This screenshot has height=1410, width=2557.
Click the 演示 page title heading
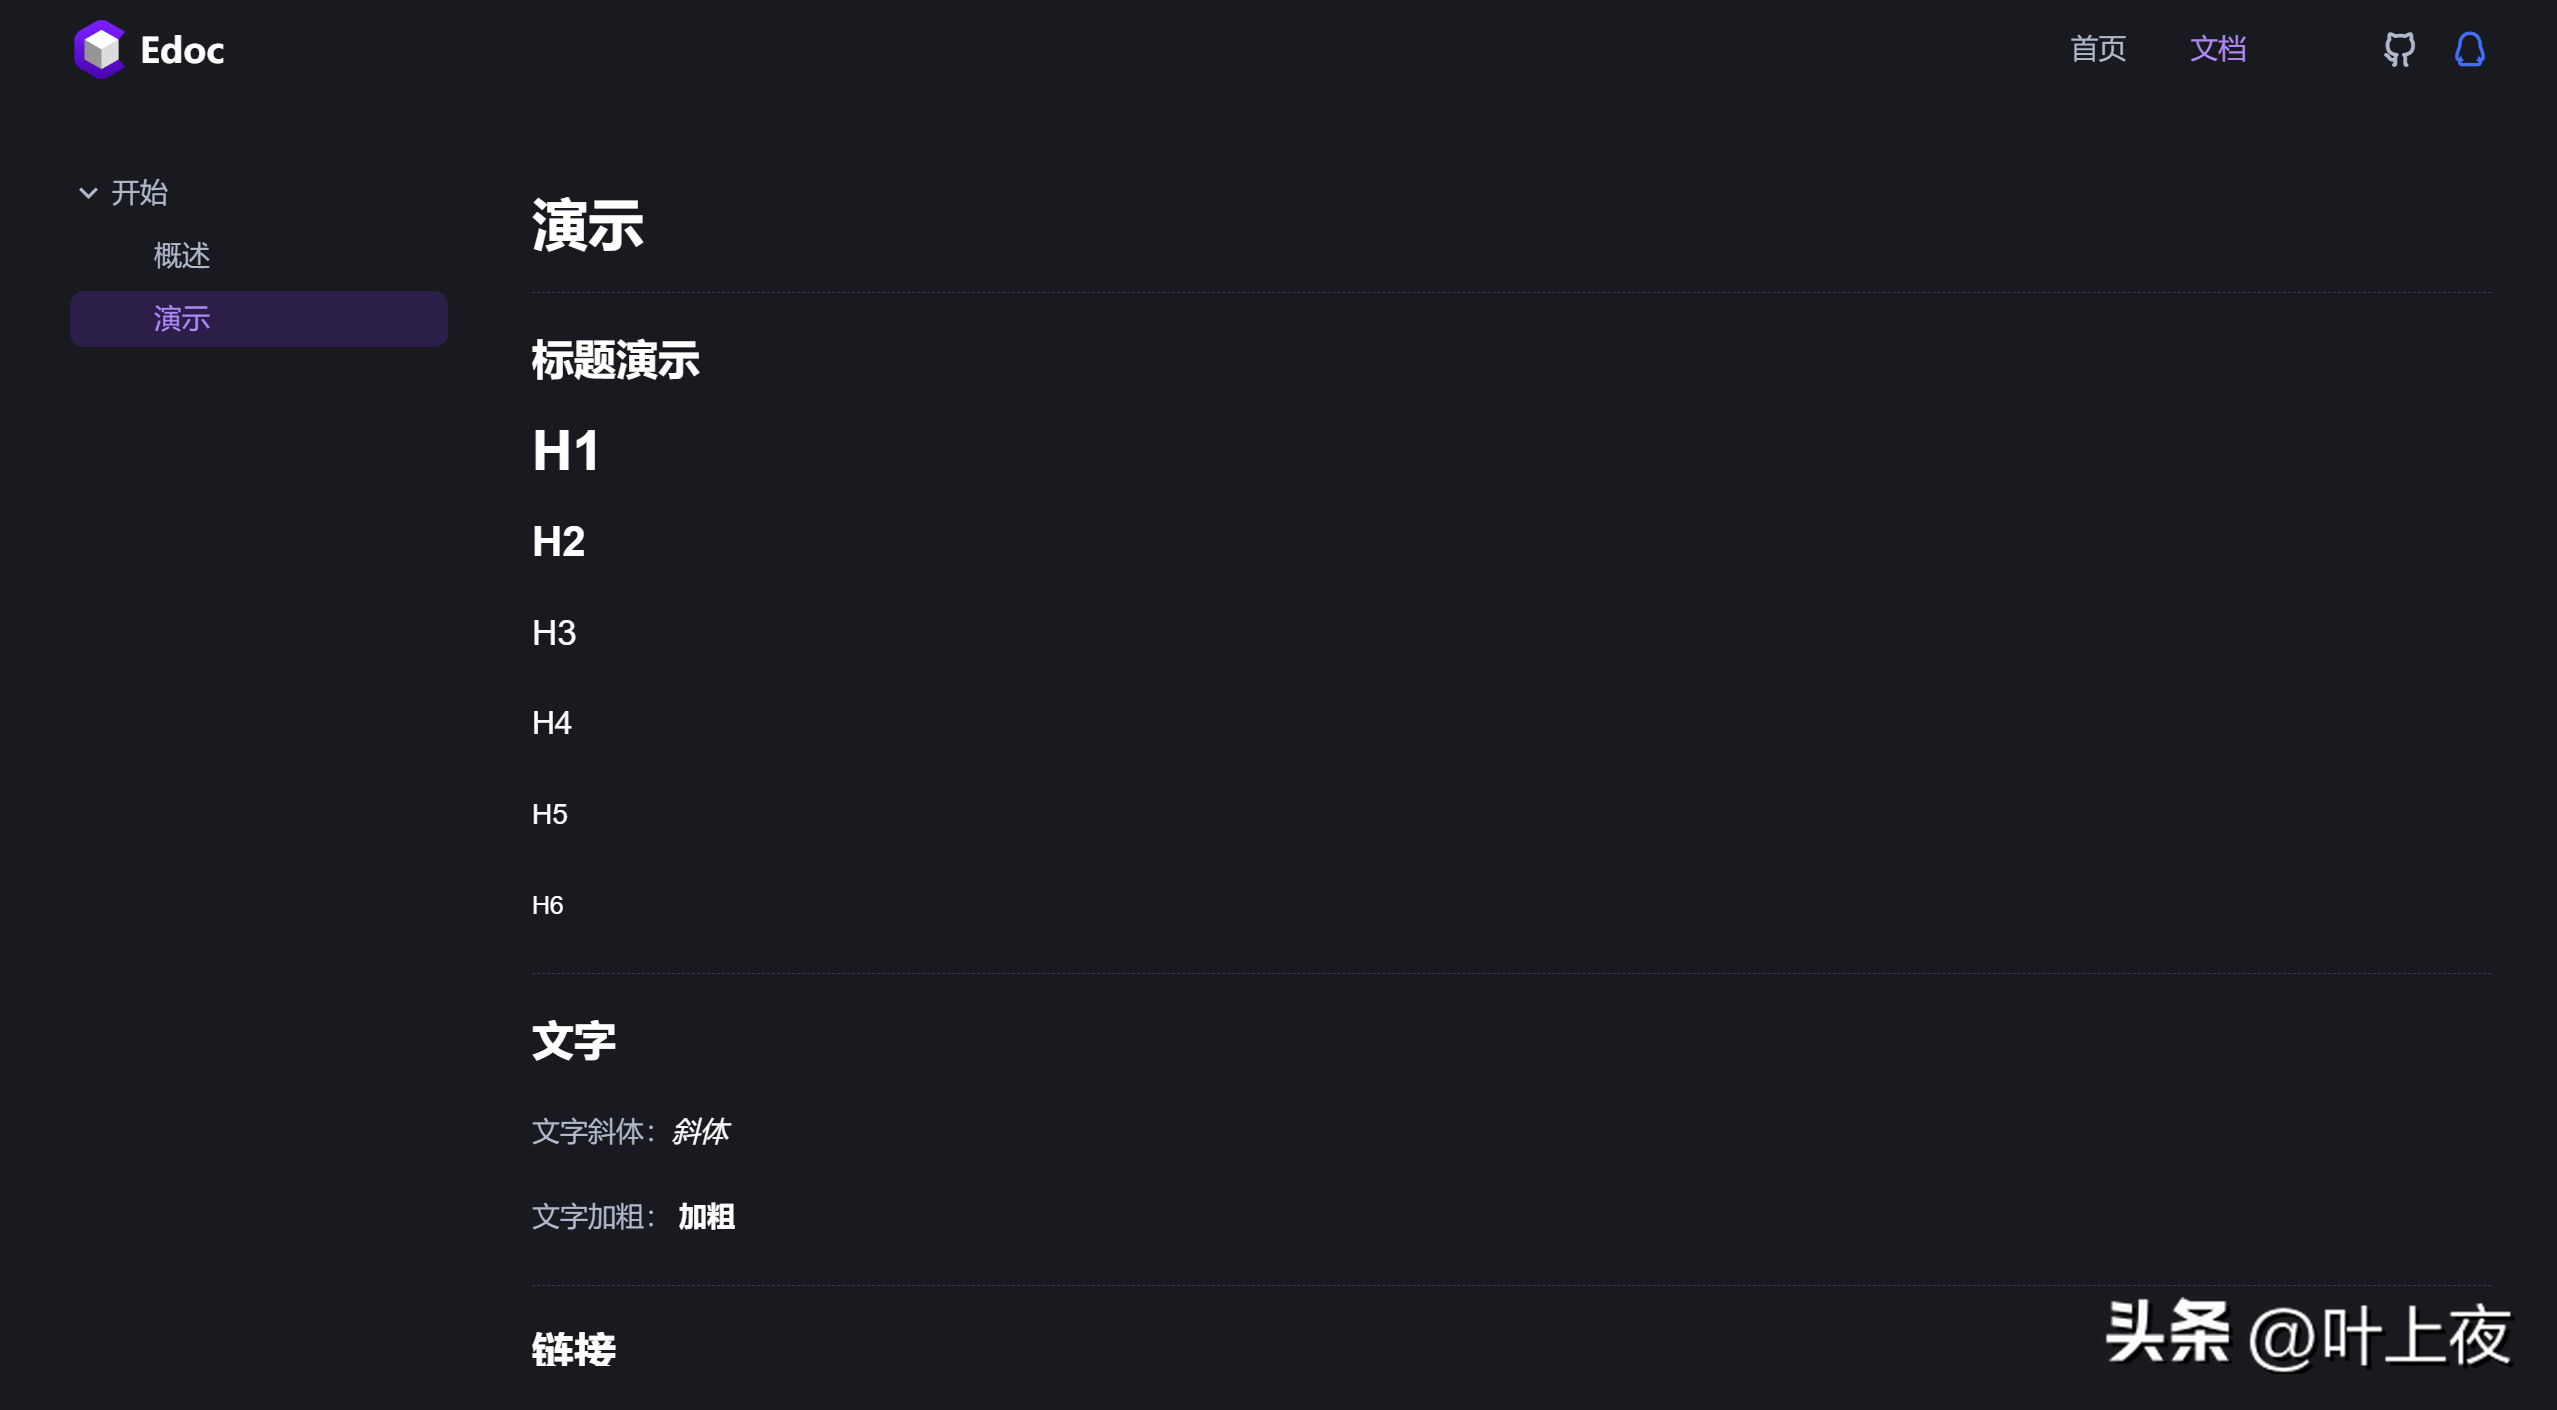point(586,224)
